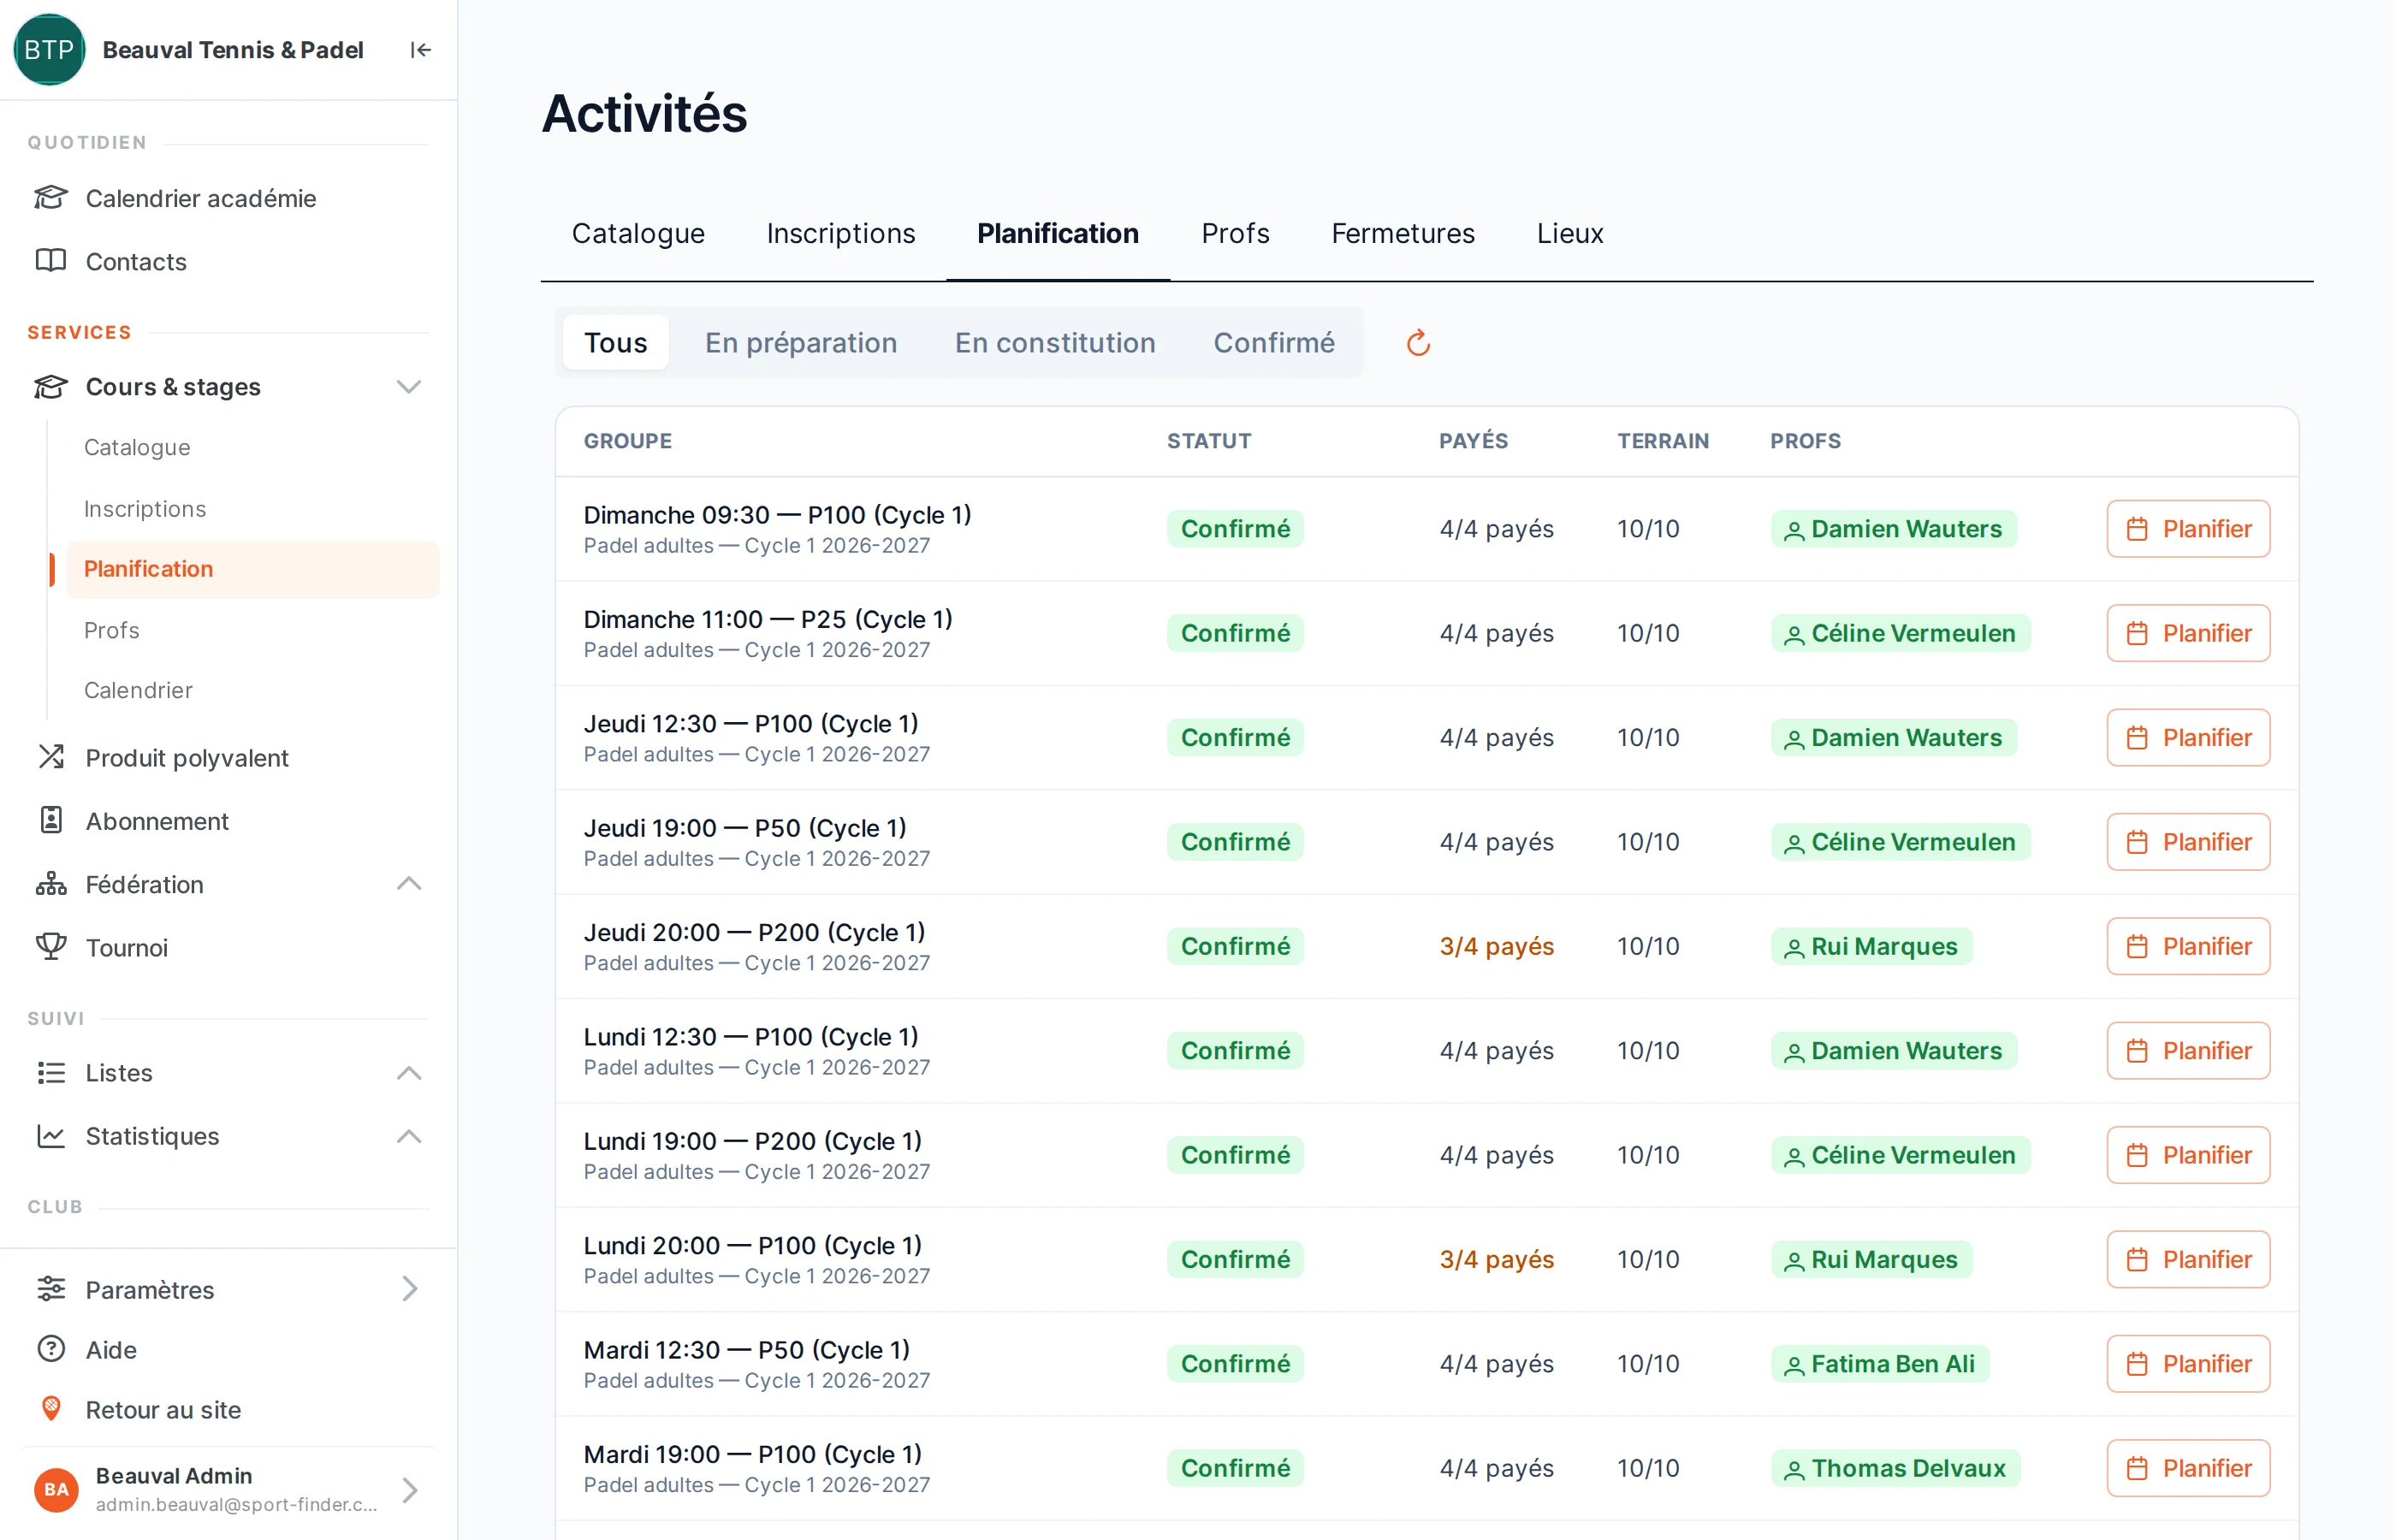Click Planifier for Jeudi 12:30 P100

(x=2188, y=738)
